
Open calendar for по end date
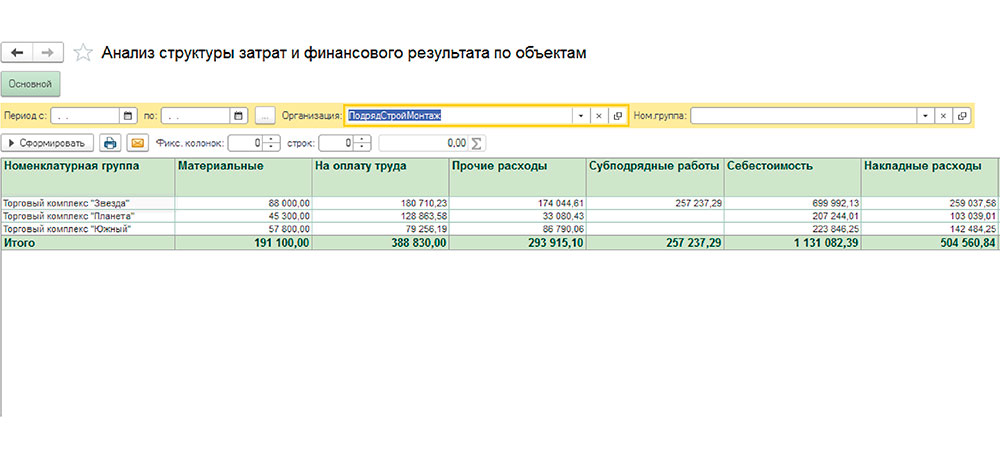pos(238,115)
